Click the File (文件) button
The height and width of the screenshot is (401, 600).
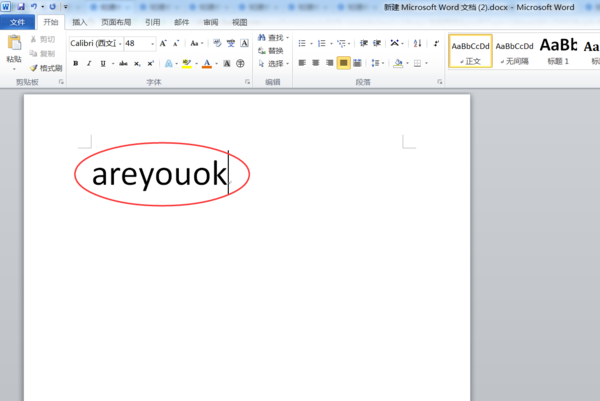(x=17, y=21)
